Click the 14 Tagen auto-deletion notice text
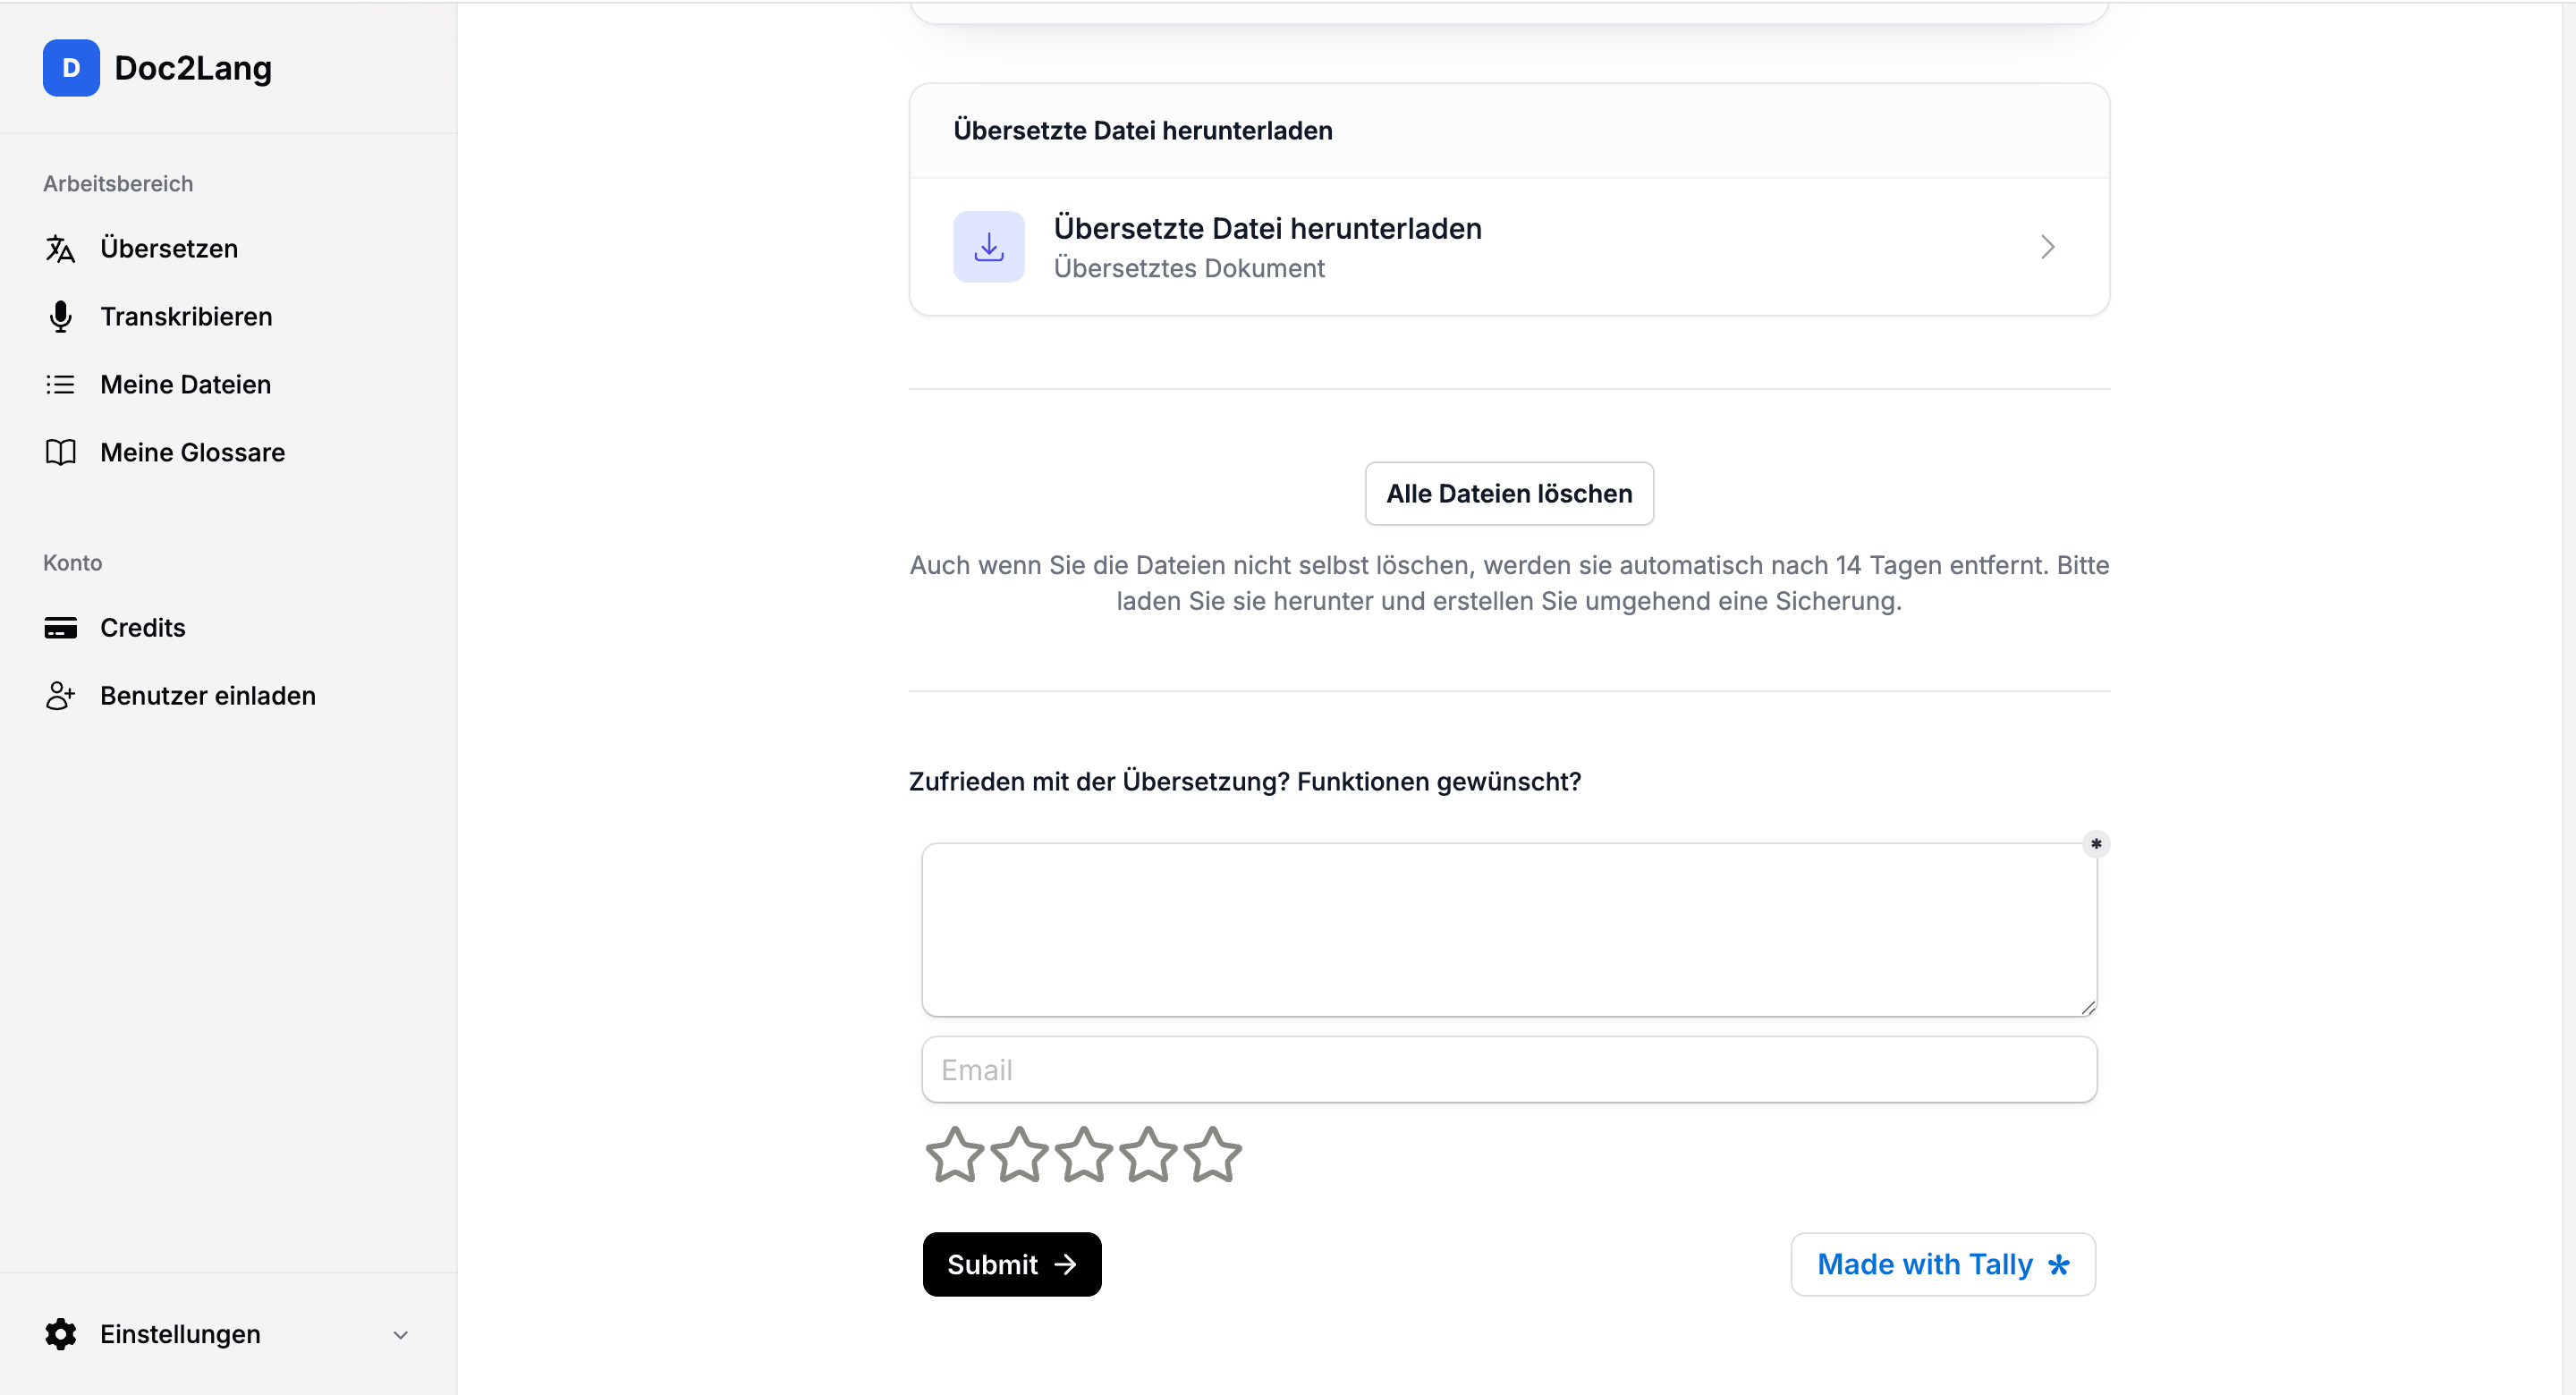The image size is (2576, 1395). coord(1508,583)
